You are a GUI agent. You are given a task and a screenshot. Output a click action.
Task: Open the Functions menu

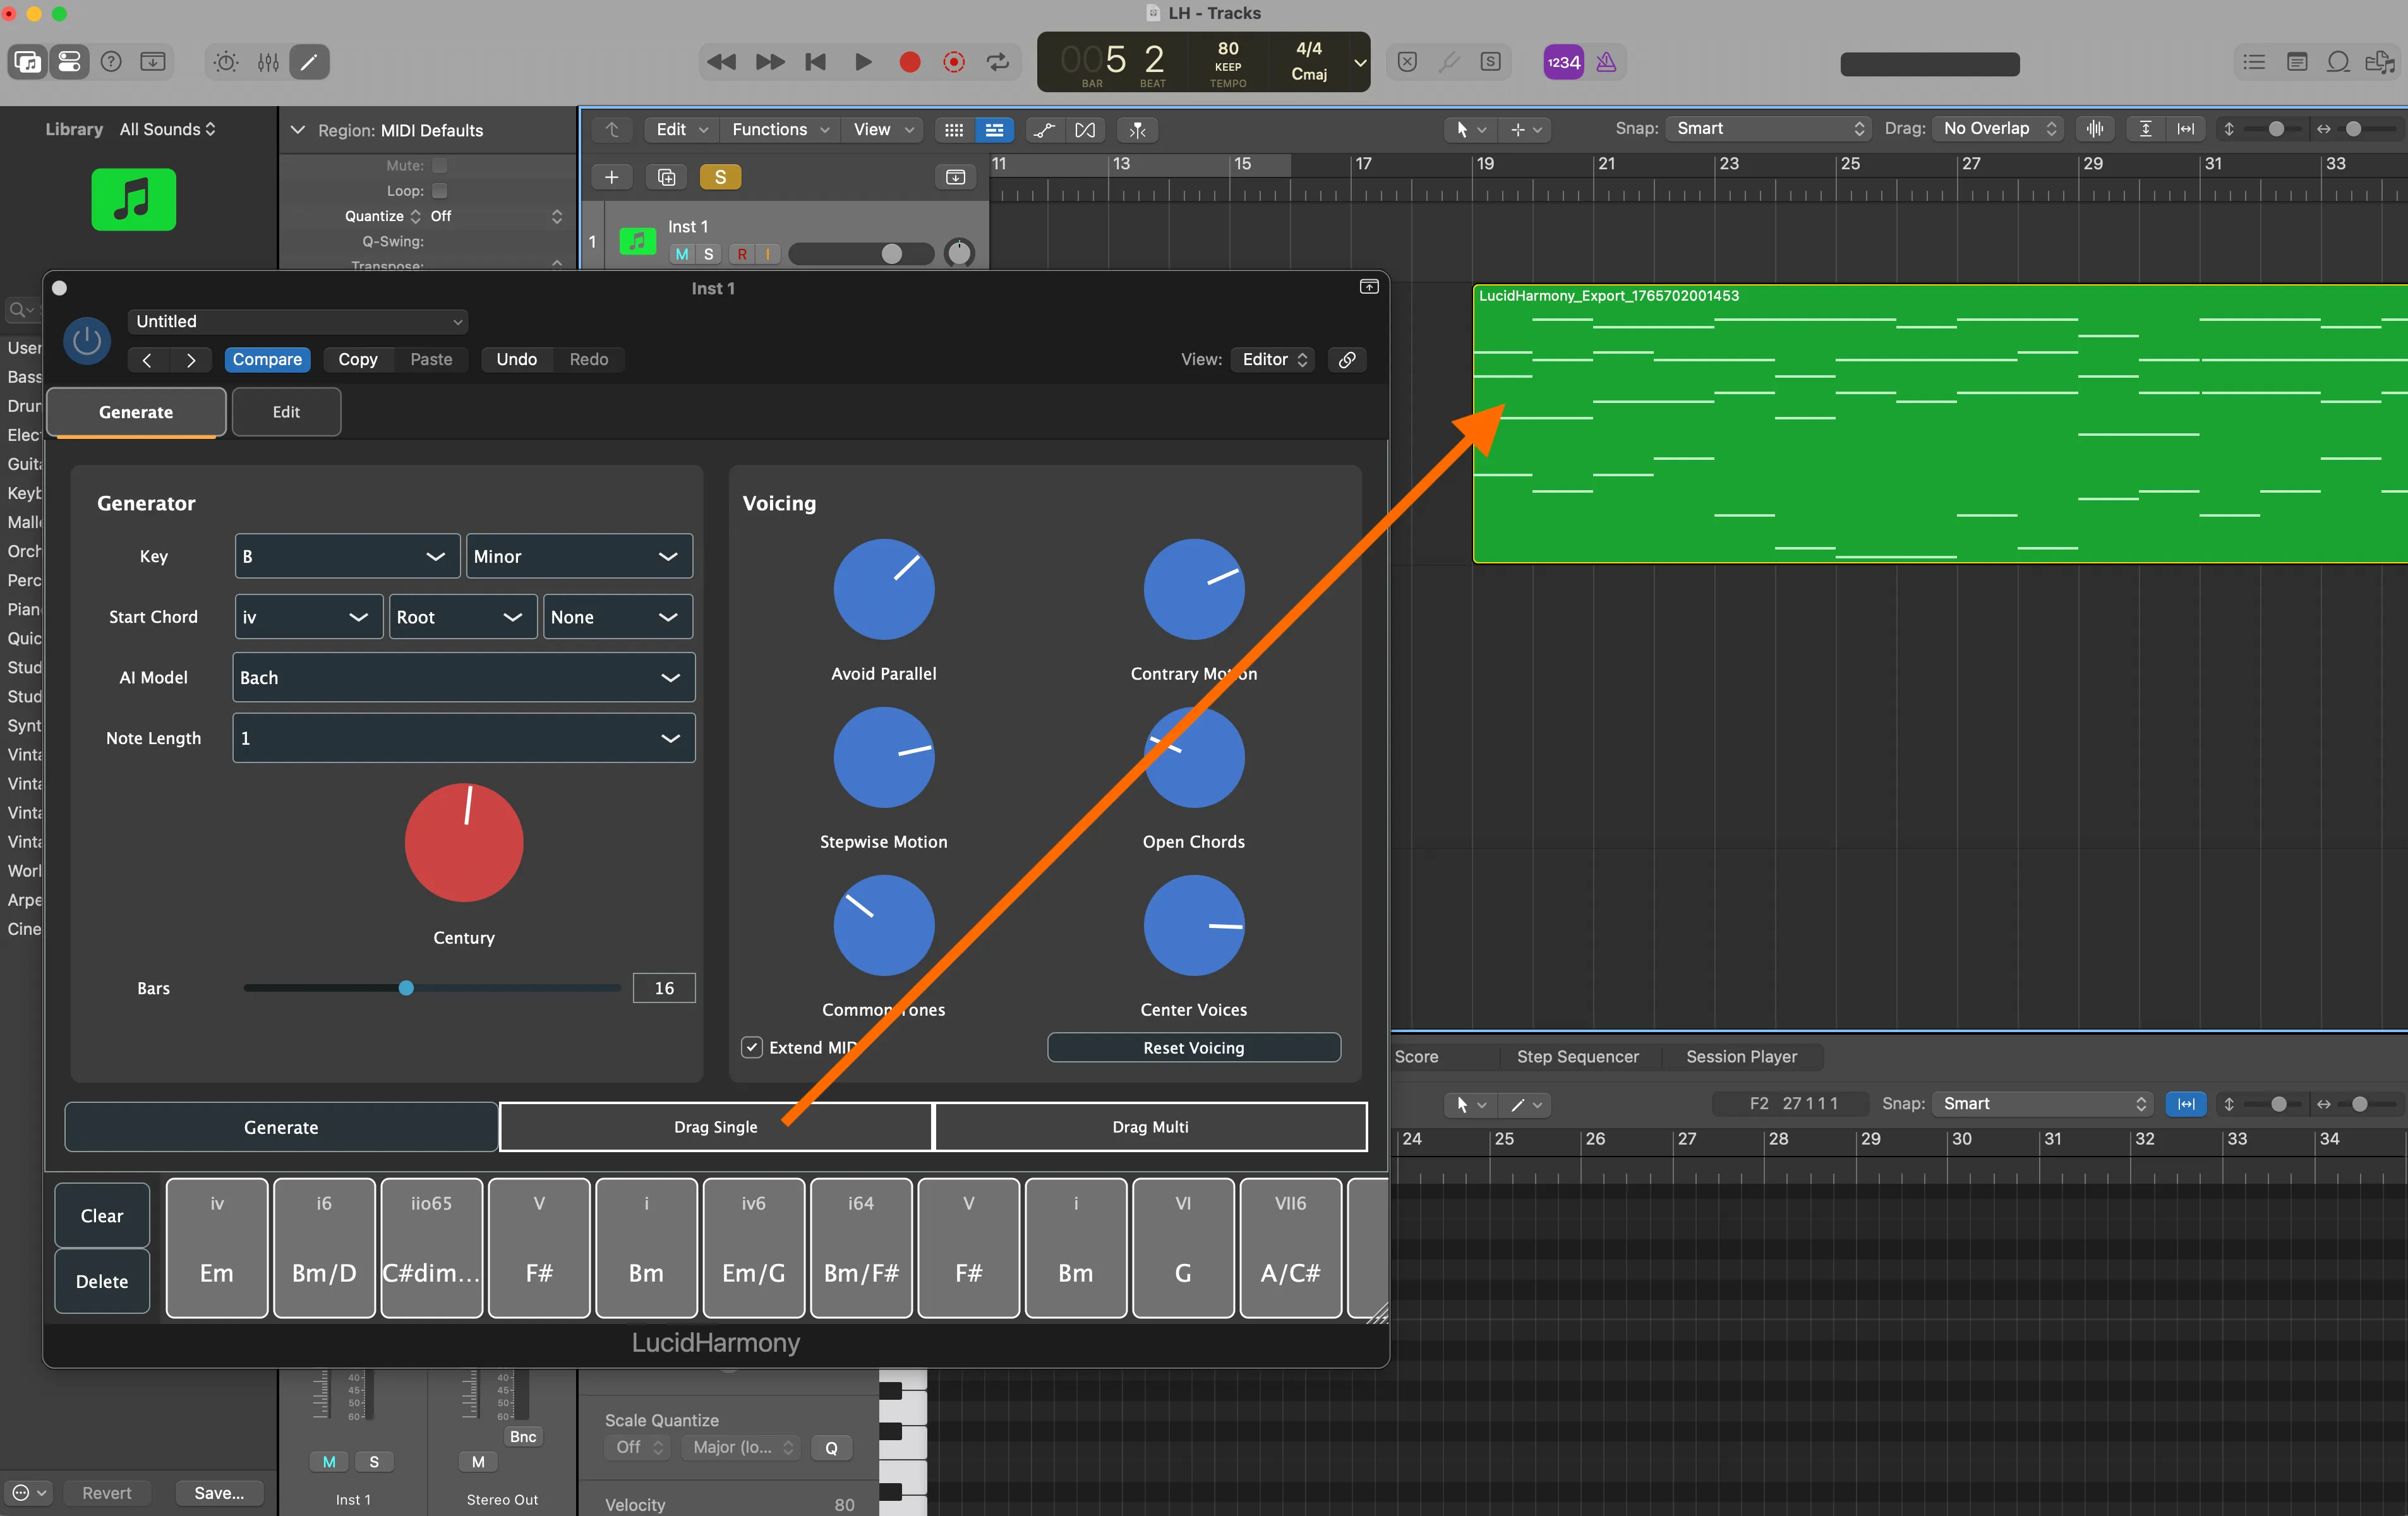[x=780, y=129]
